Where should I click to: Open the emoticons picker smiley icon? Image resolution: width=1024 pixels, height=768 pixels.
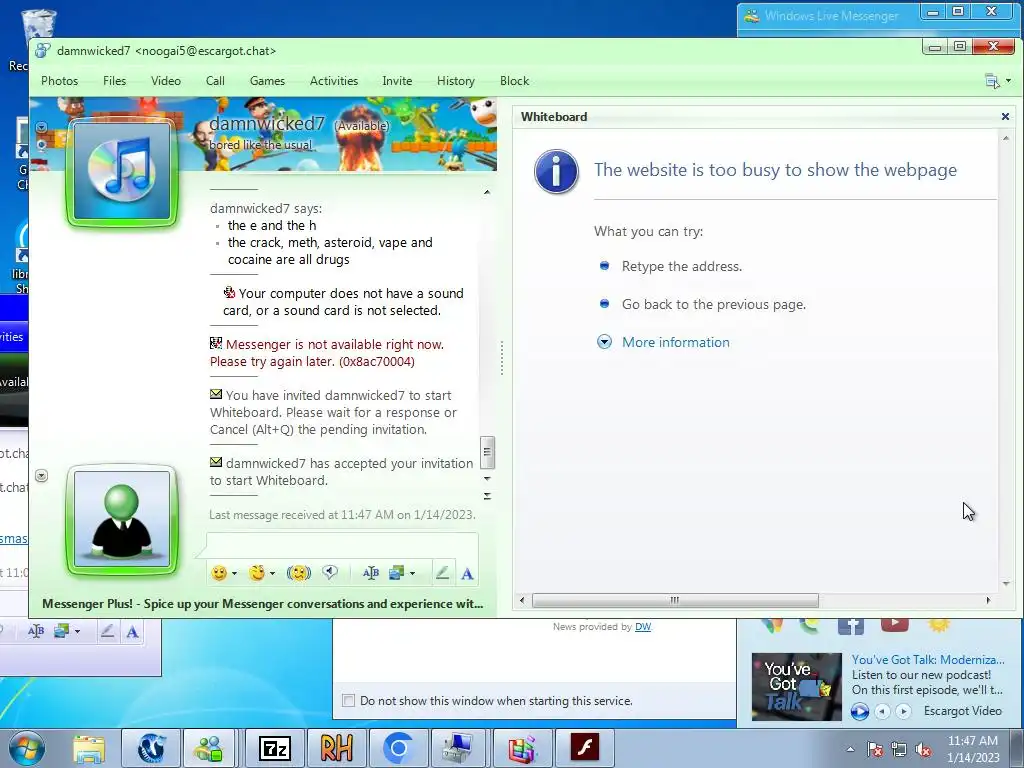click(219, 573)
